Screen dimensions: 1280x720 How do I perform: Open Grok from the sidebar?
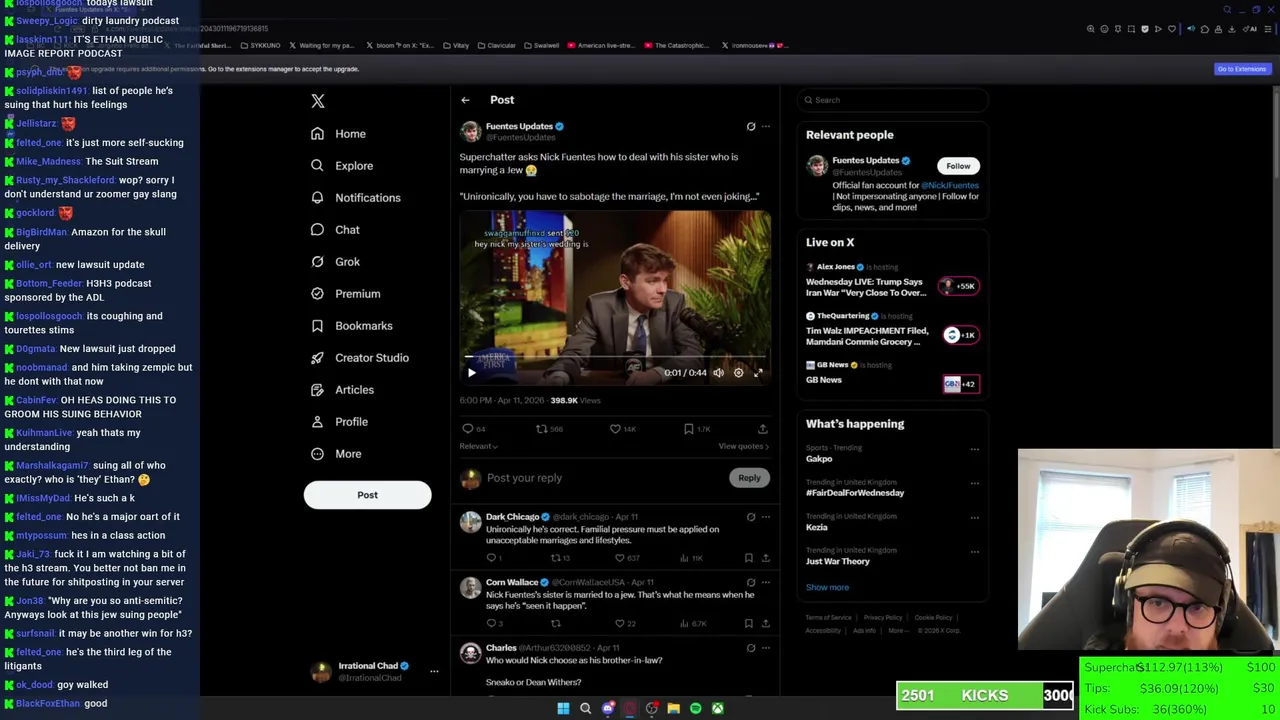(335, 262)
